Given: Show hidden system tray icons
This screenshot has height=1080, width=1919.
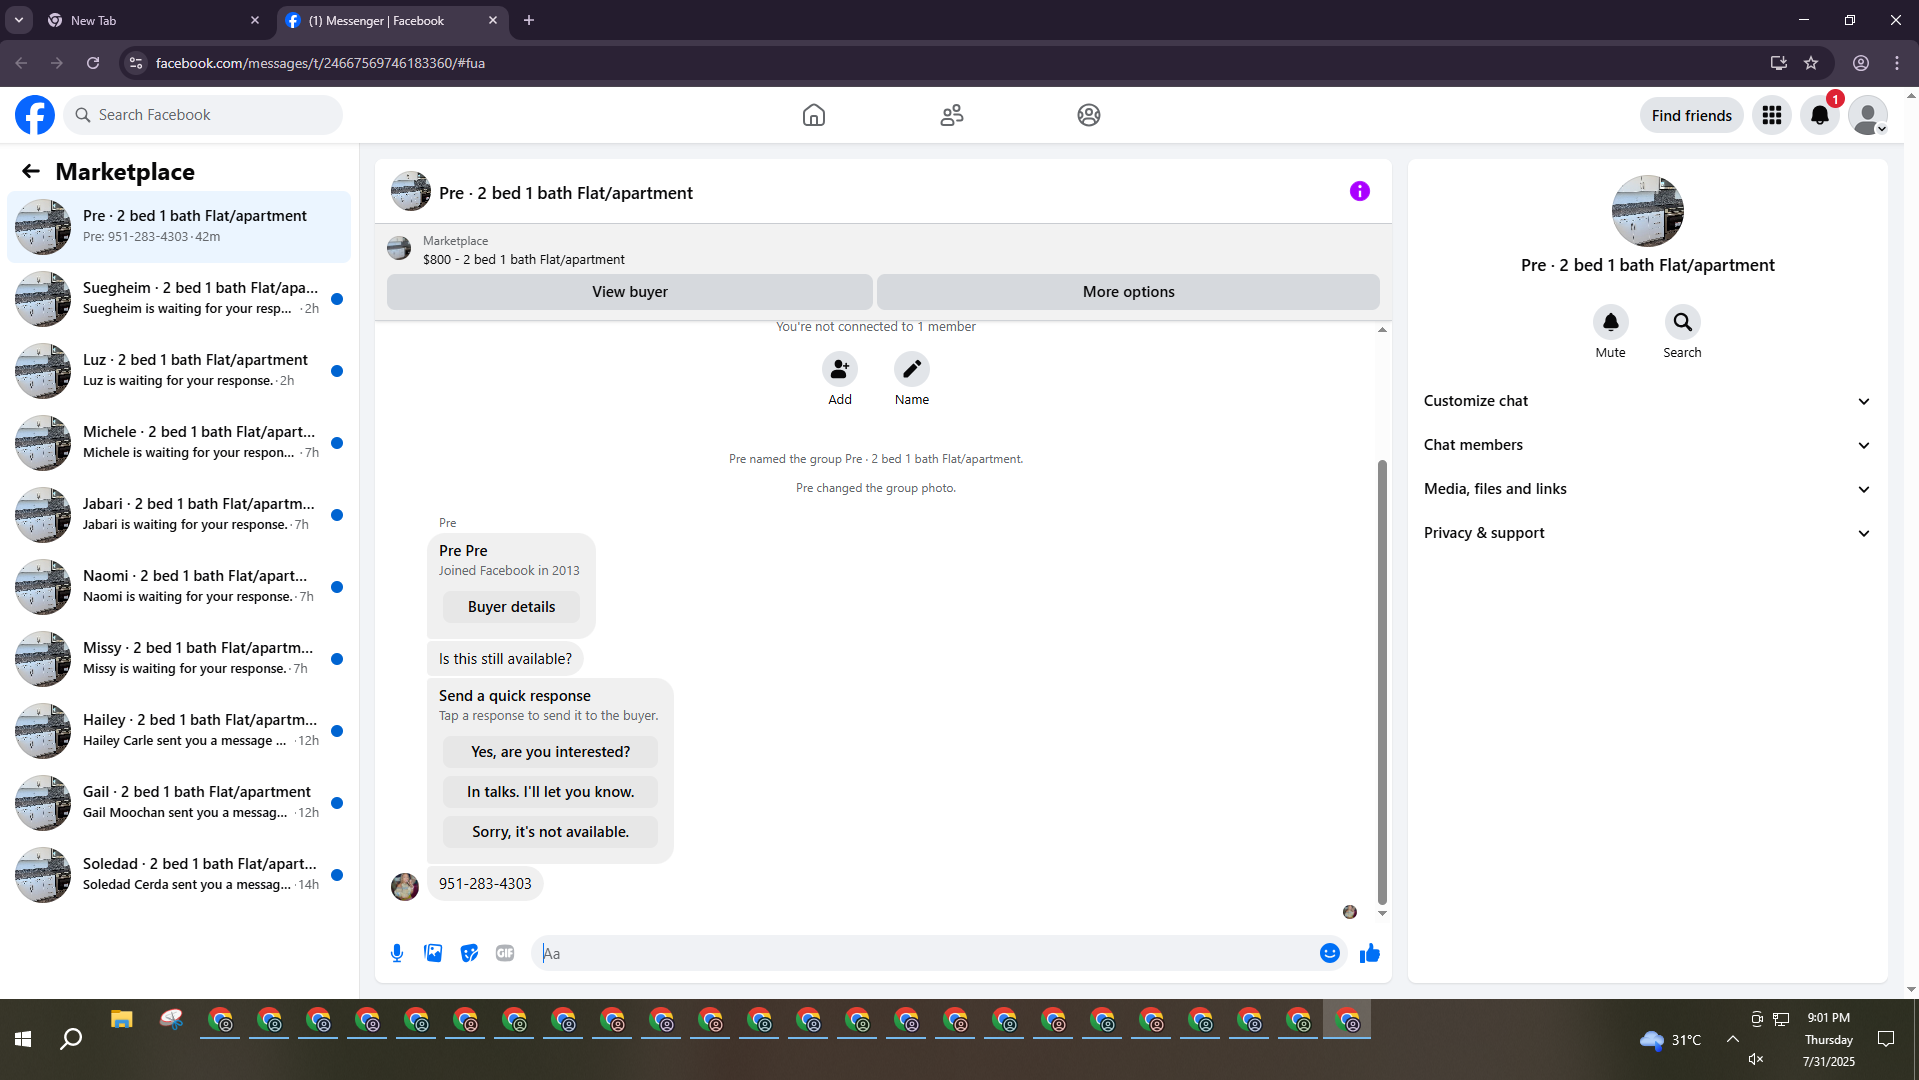Looking at the screenshot, I should (x=1732, y=1039).
